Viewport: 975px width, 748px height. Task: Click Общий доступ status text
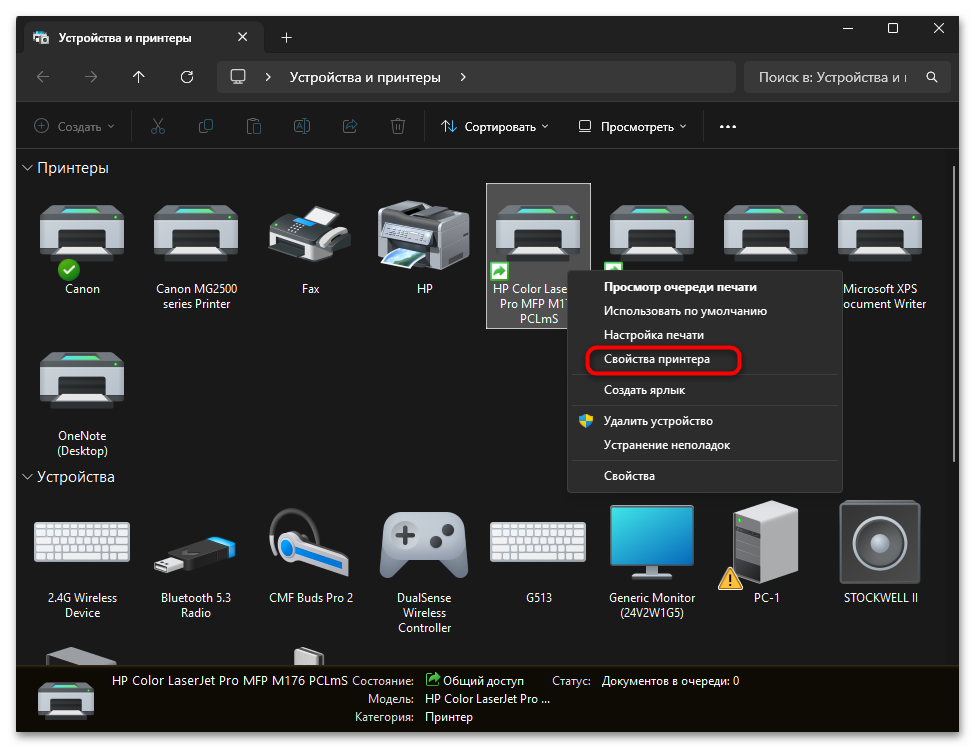point(483,681)
